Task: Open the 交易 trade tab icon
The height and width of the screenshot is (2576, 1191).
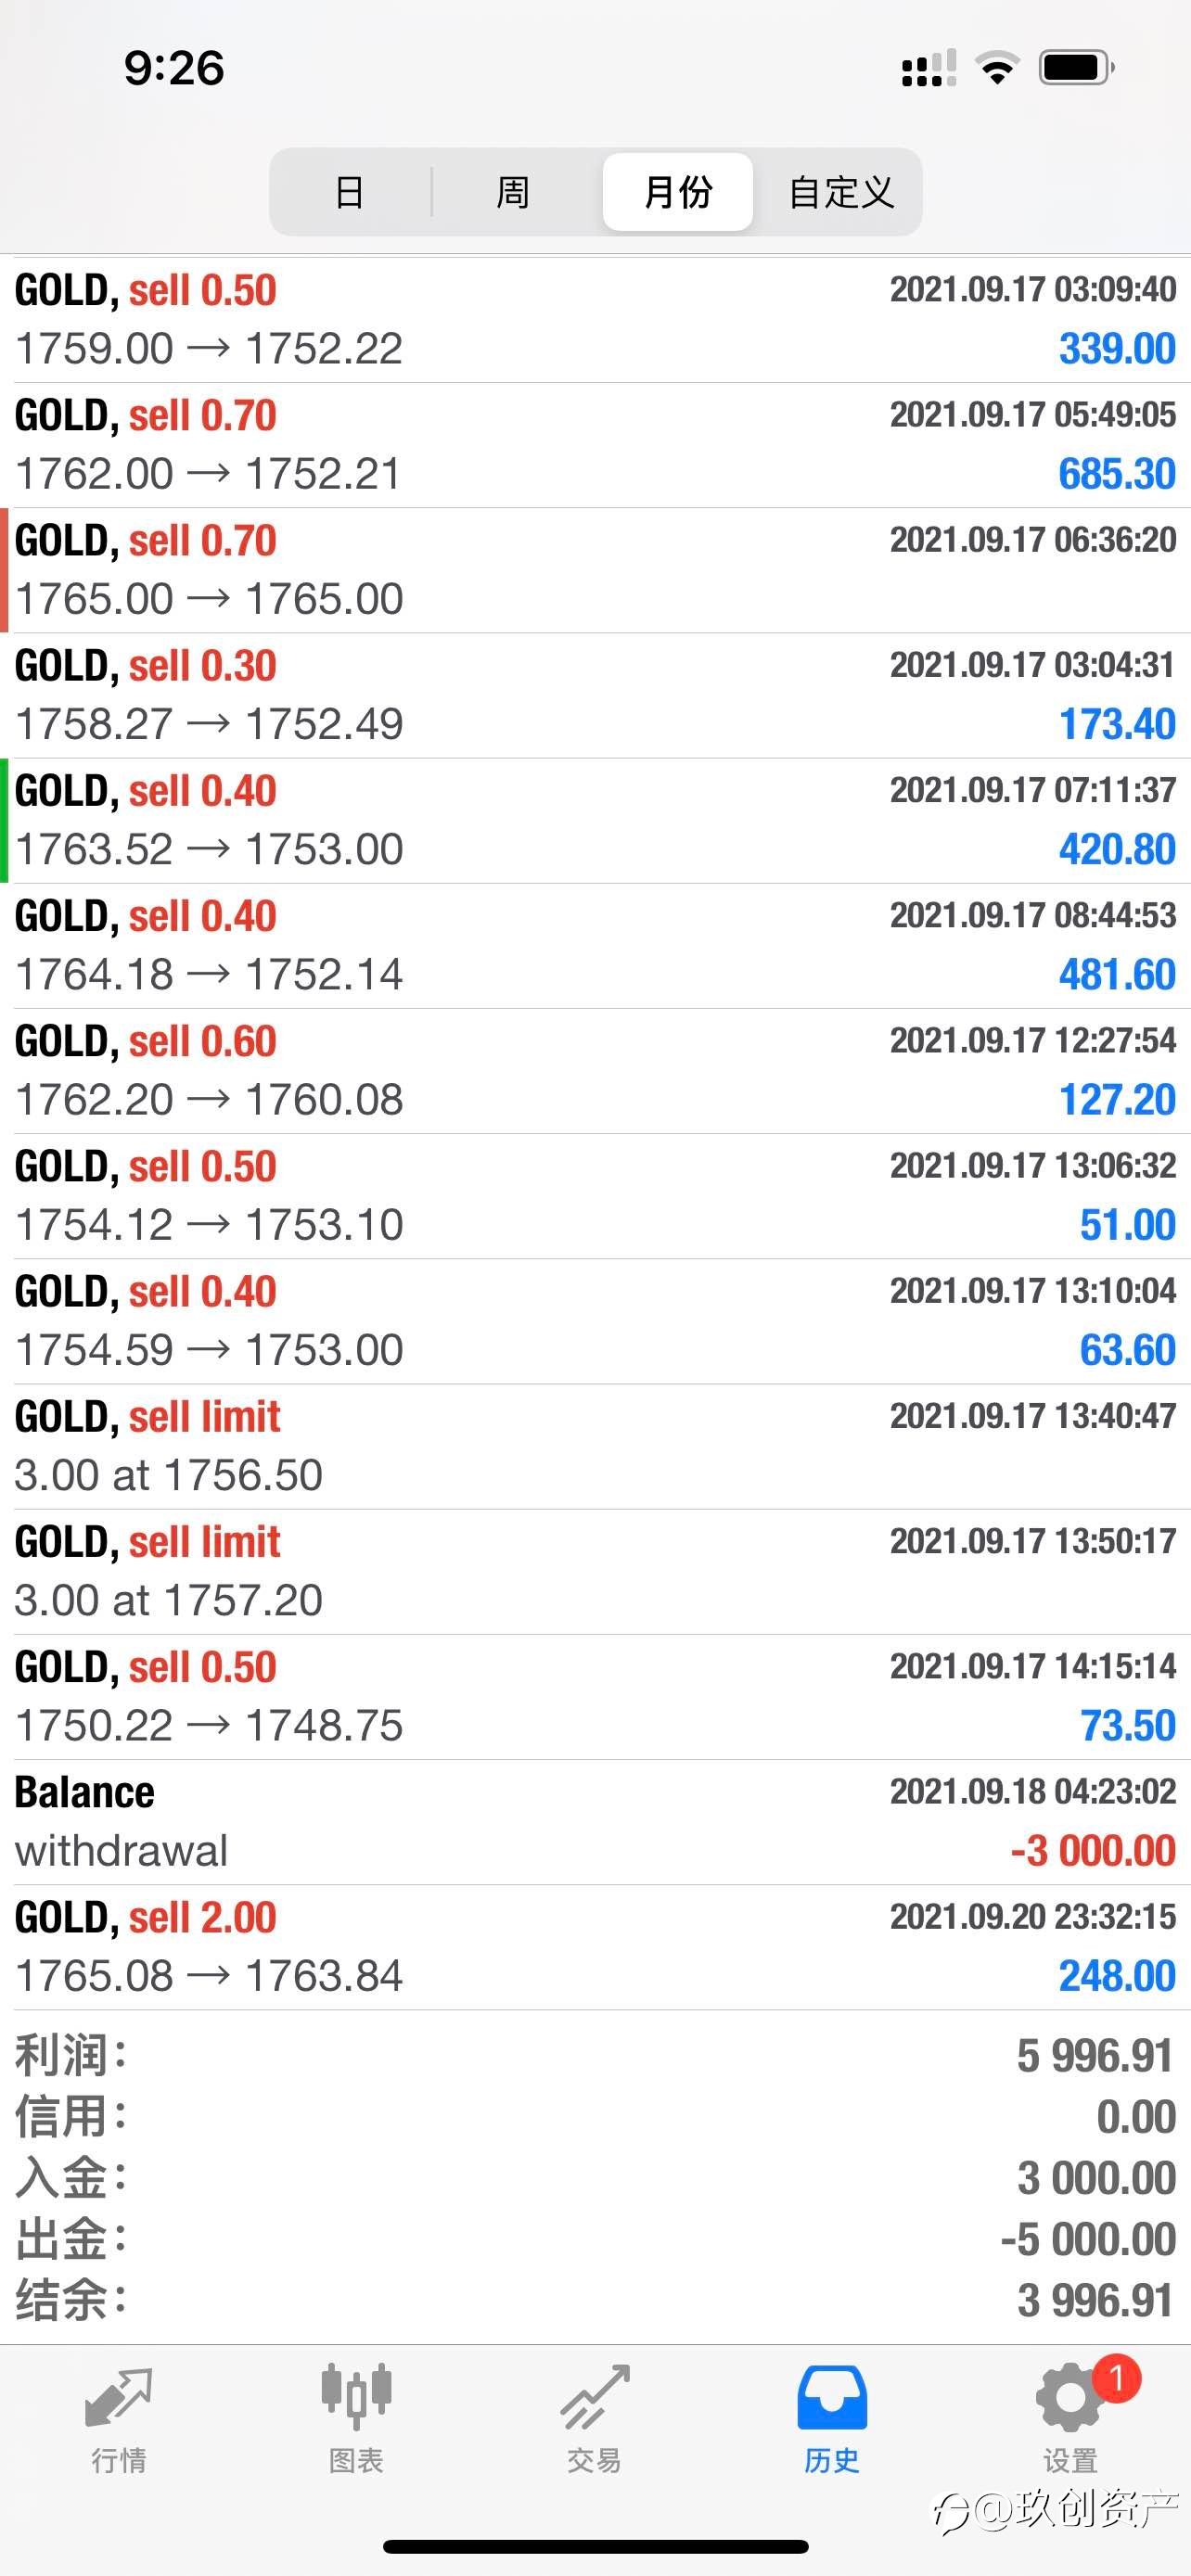Action: pos(595,2397)
